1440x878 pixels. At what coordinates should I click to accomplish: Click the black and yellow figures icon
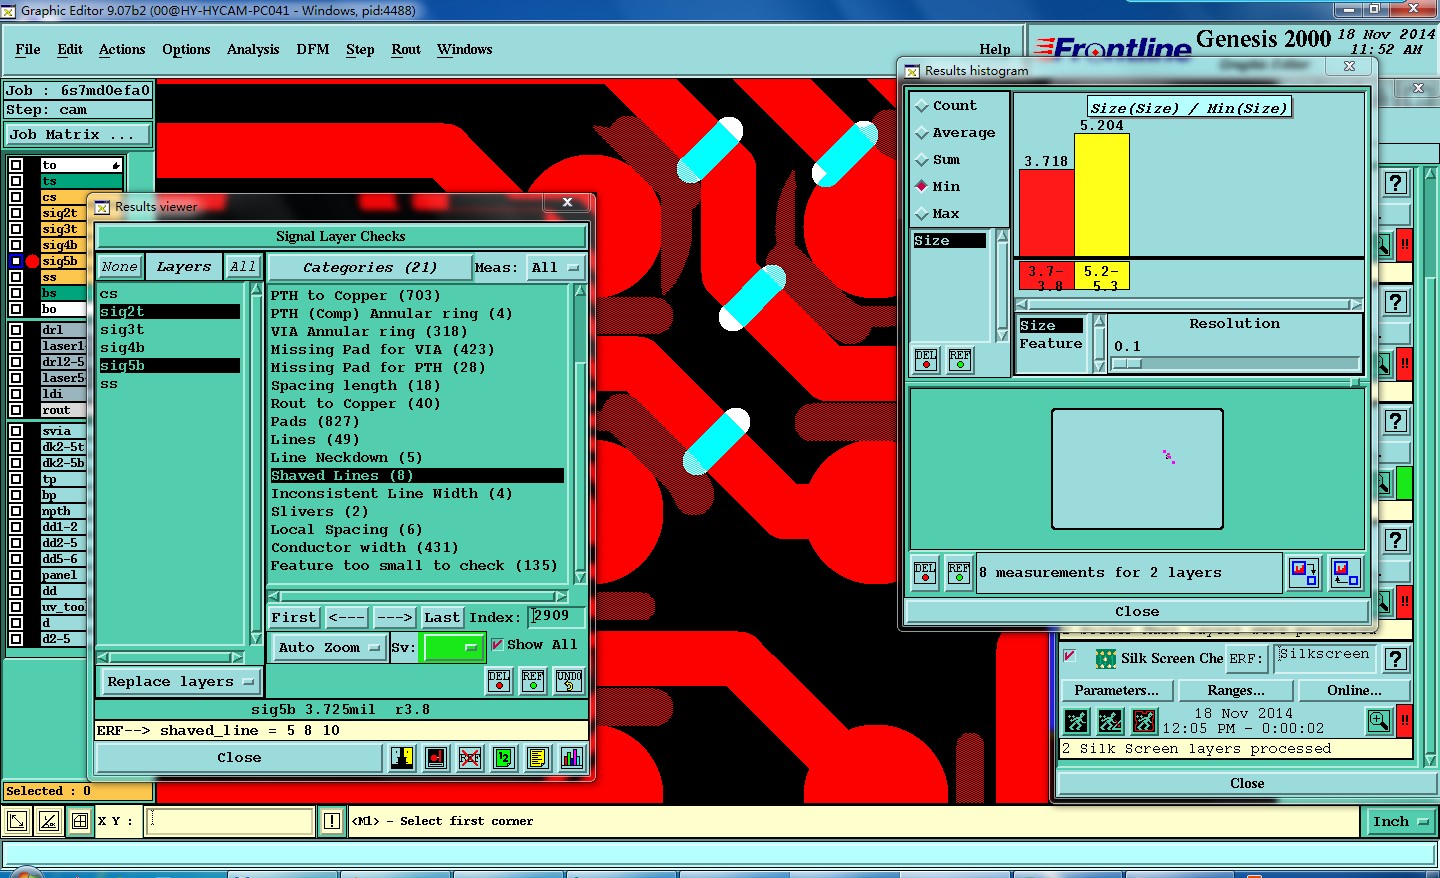tap(402, 758)
